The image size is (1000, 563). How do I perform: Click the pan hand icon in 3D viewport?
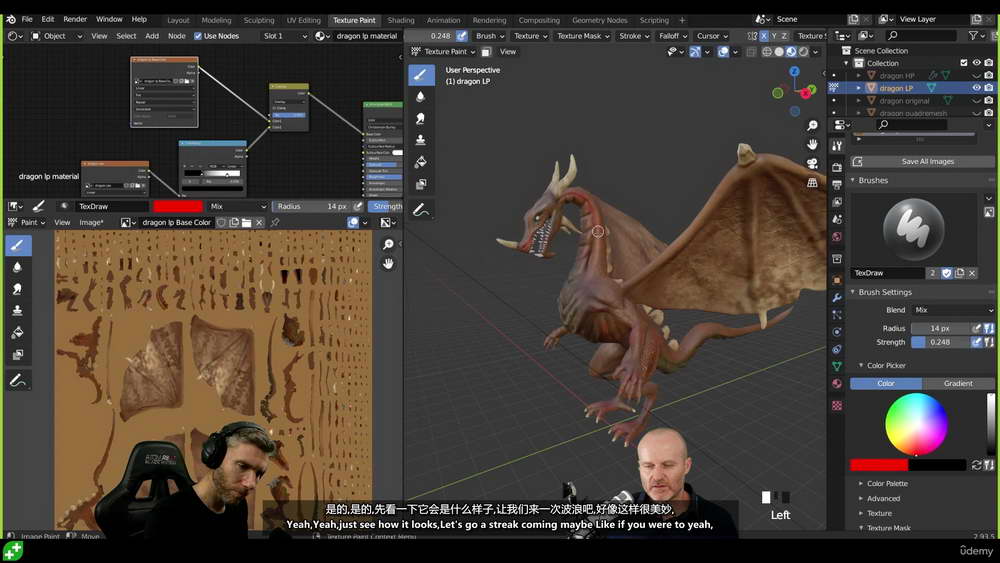(x=812, y=145)
